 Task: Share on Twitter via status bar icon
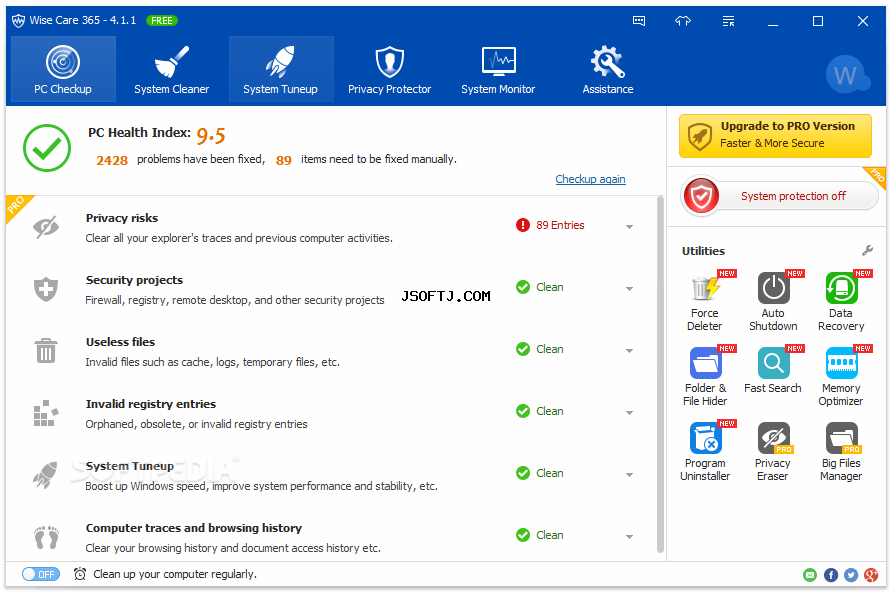point(850,575)
